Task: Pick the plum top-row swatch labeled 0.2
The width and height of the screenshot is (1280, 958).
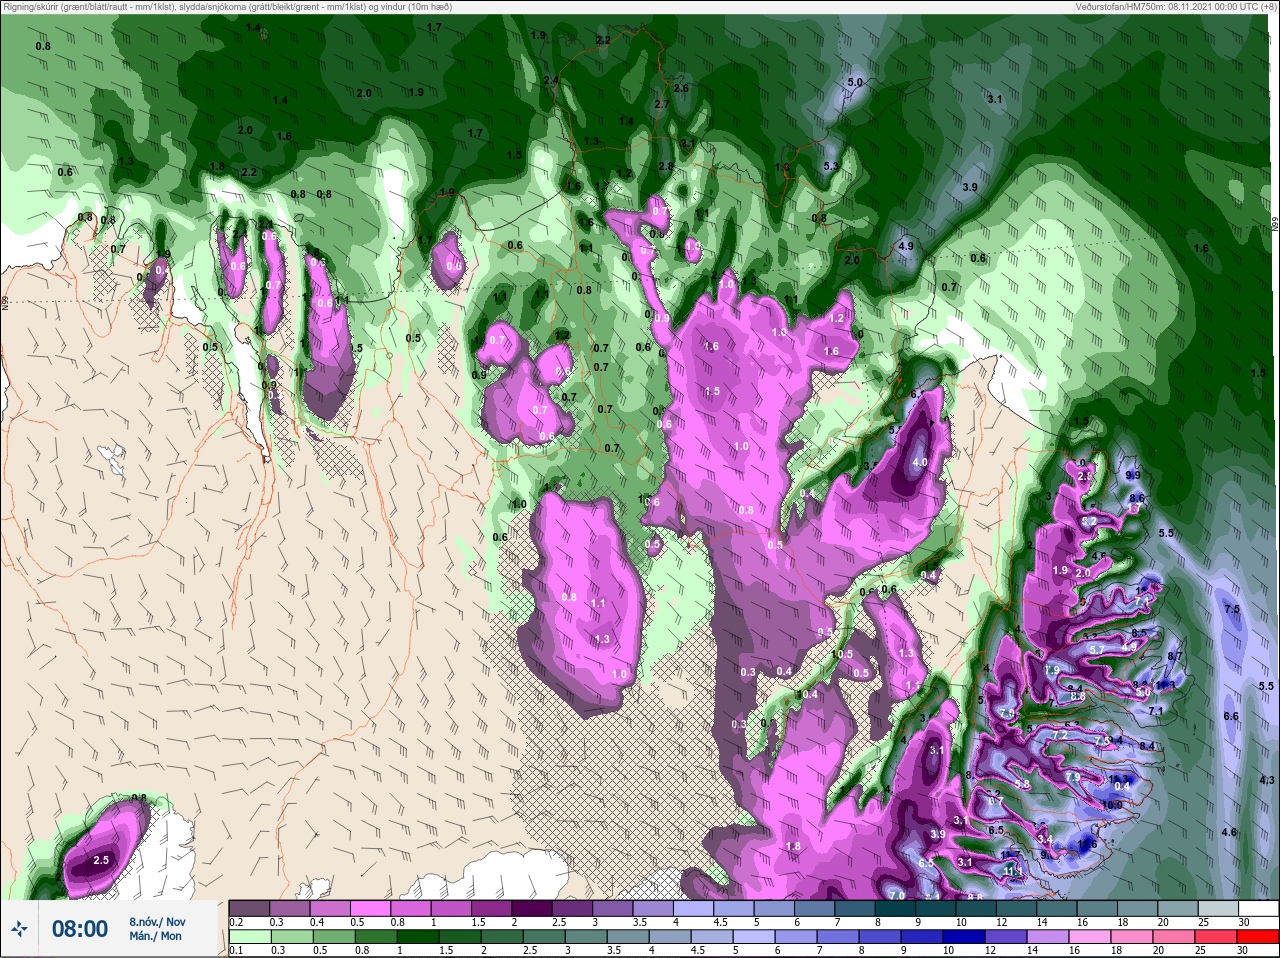Action: (x=249, y=908)
